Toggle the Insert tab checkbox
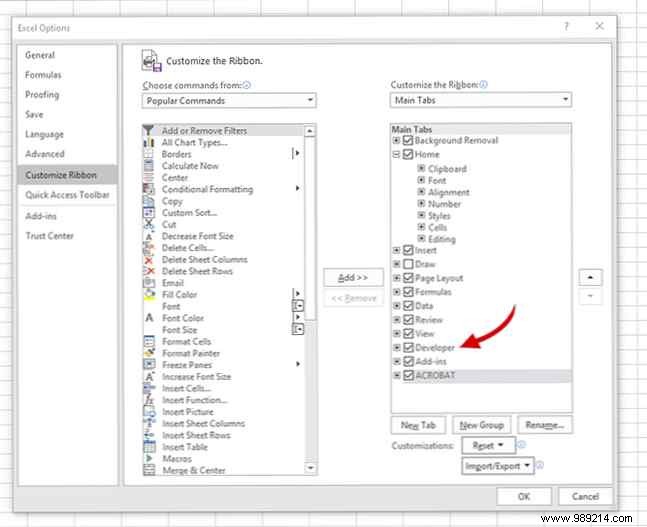 pos(408,250)
